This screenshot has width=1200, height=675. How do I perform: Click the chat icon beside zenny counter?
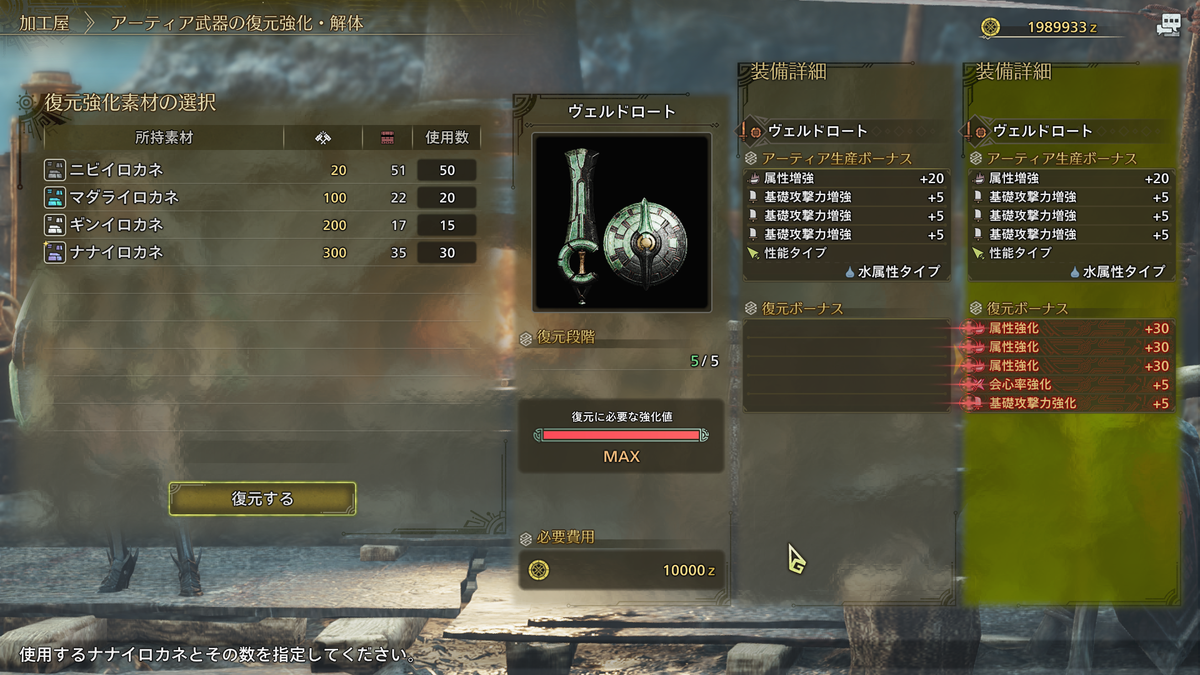(1168, 26)
